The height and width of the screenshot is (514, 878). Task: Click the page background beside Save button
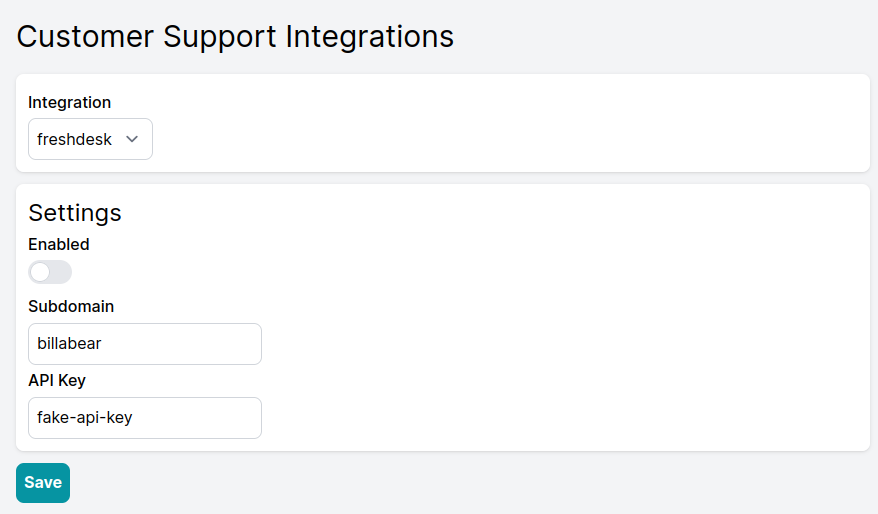(x=448, y=483)
